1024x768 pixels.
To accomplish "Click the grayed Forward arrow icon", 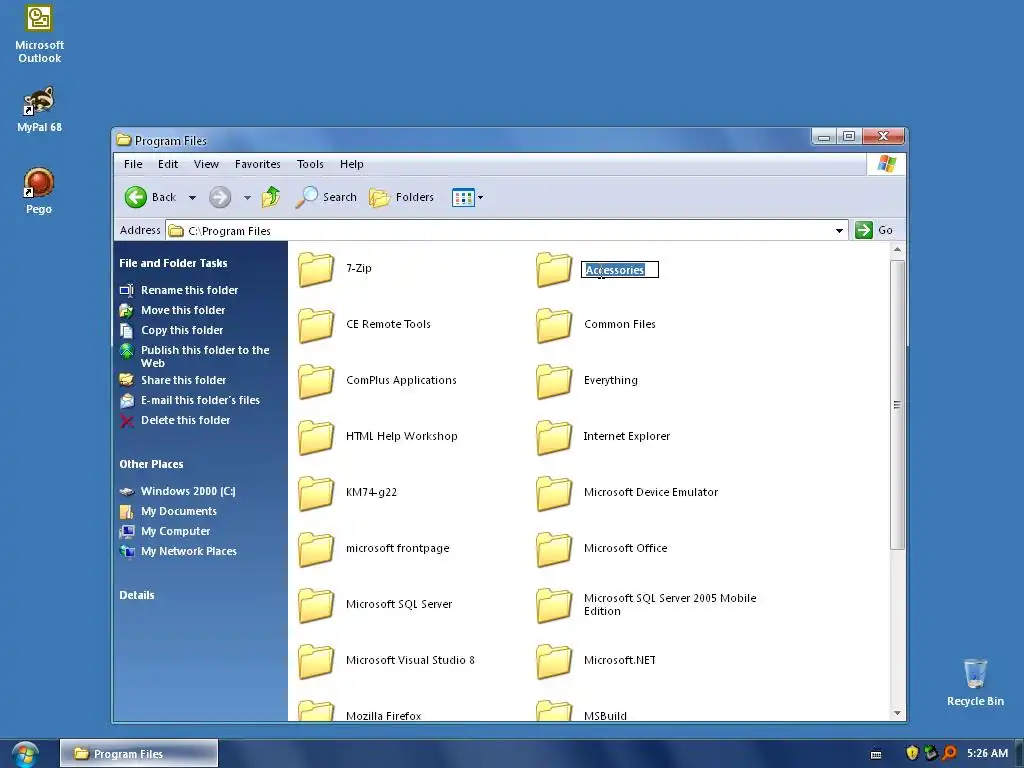I will 220,197.
